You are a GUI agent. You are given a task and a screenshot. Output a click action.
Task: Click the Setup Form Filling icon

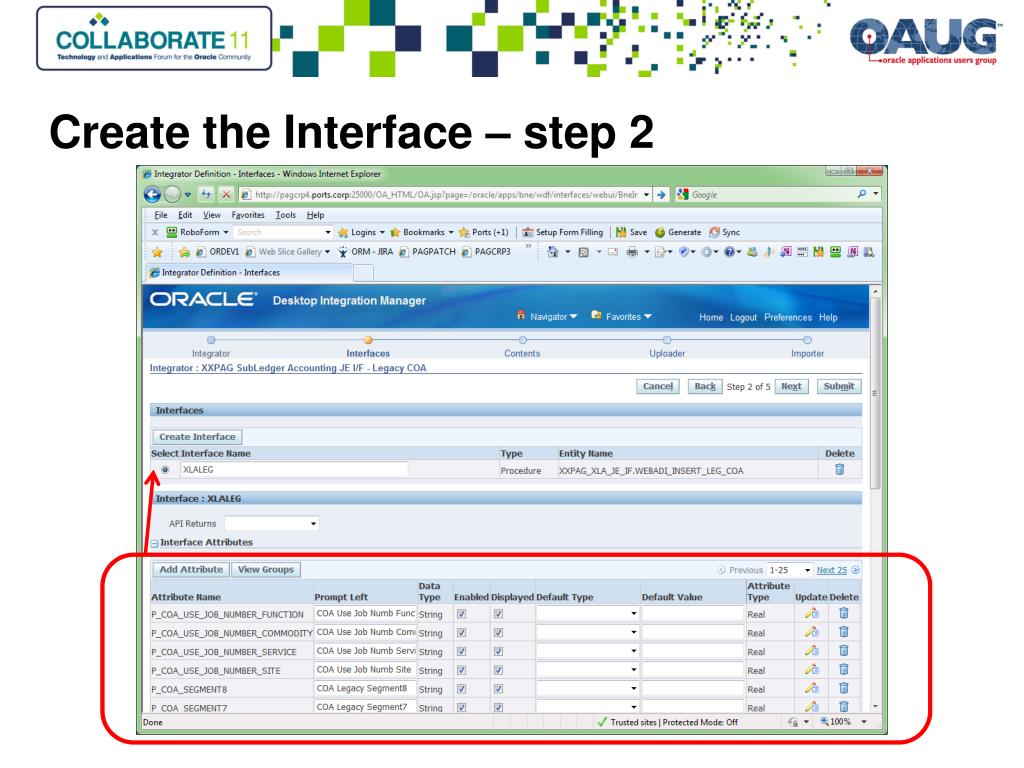(528, 232)
